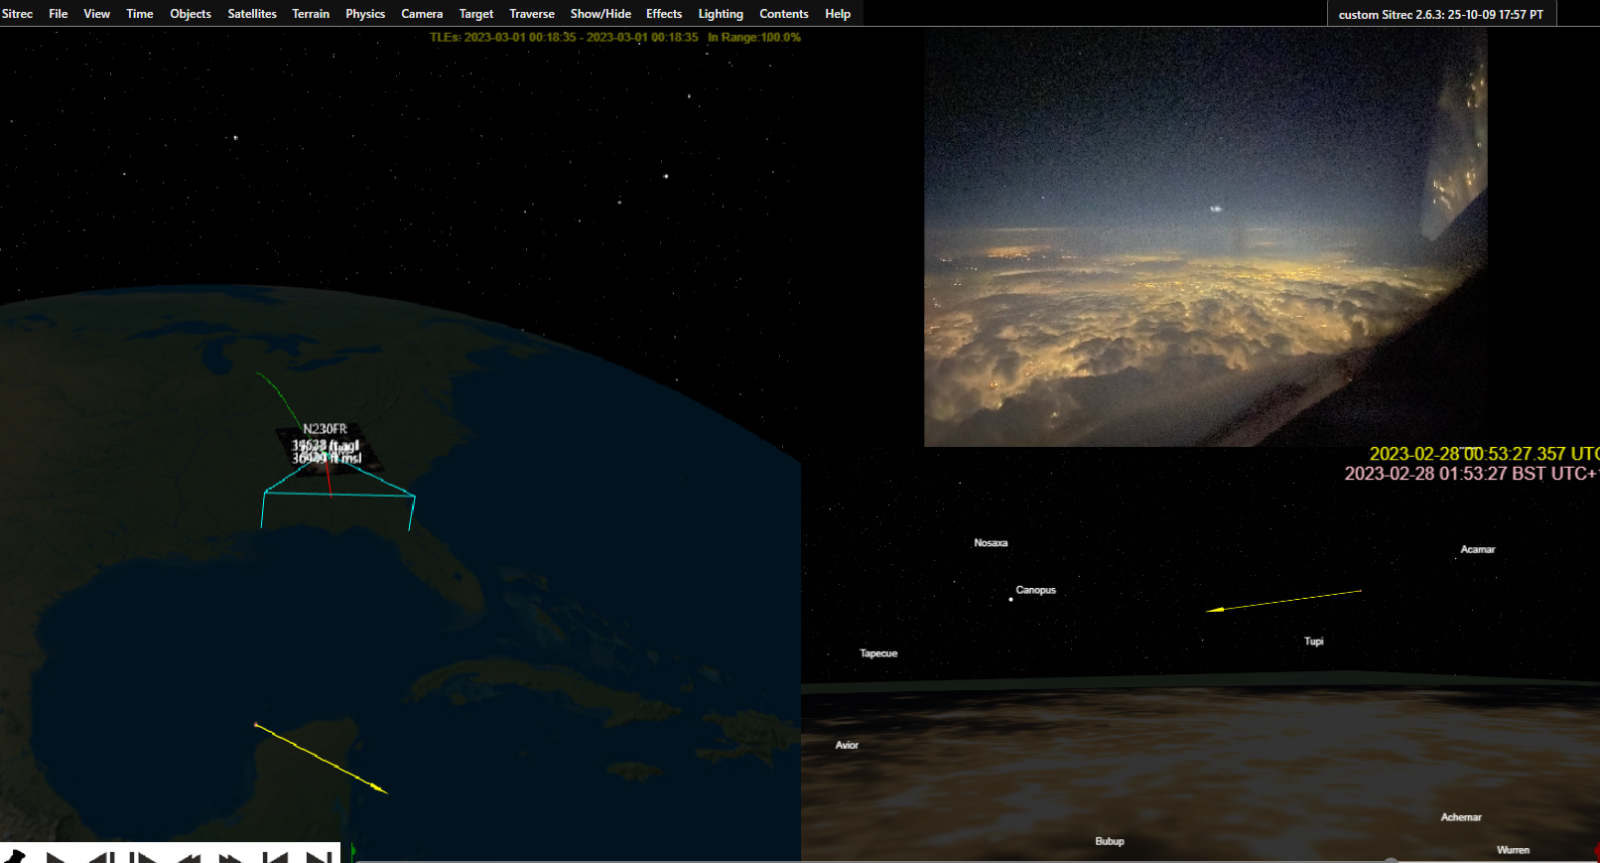This screenshot has height=863, width=1600.
Task: Open the Help menu
Action: 837,14
